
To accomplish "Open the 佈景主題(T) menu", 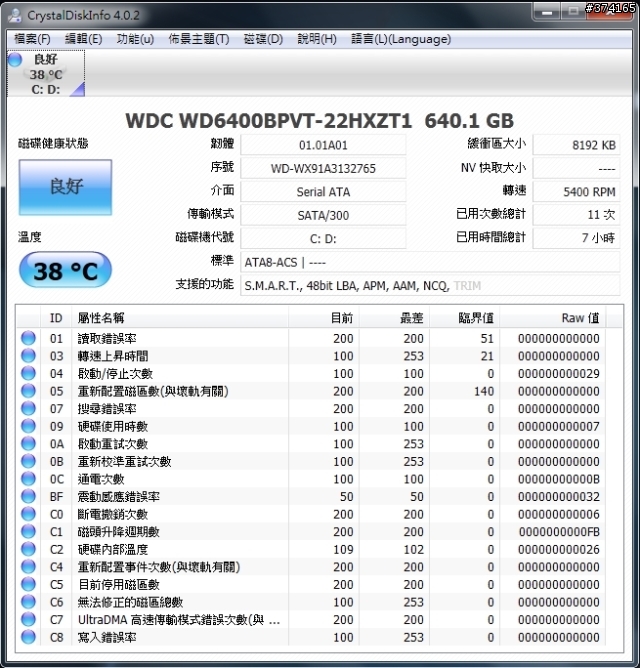I will click(x=199, y=39).
